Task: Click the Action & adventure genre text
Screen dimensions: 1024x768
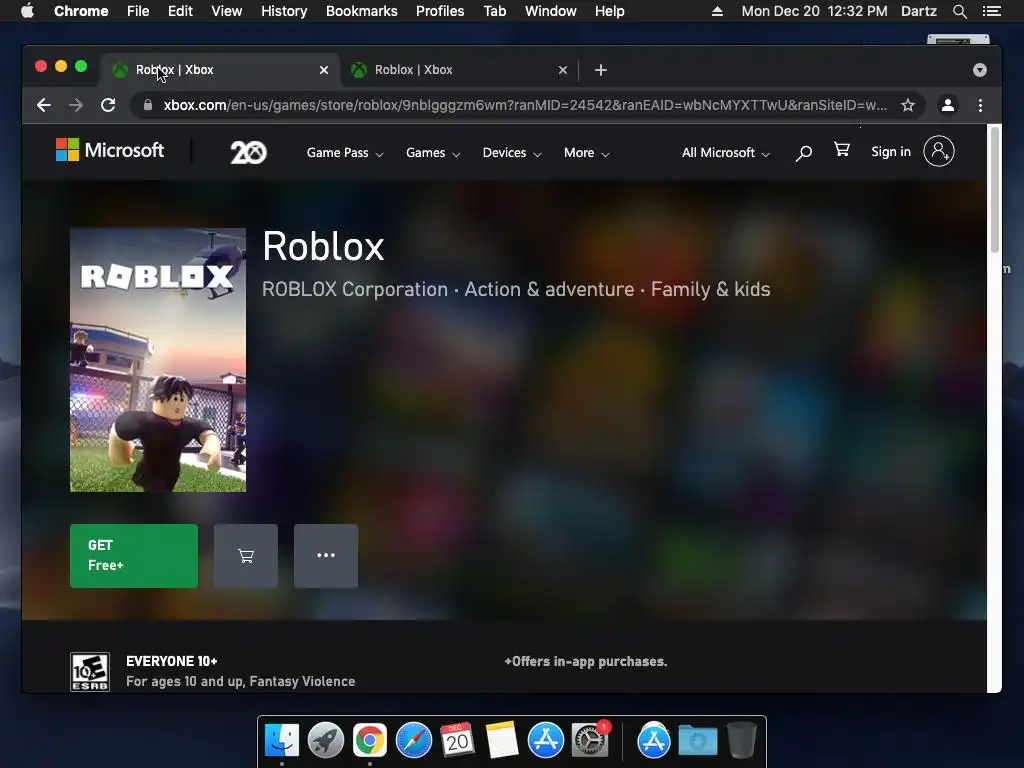Action: coord(549,289)
